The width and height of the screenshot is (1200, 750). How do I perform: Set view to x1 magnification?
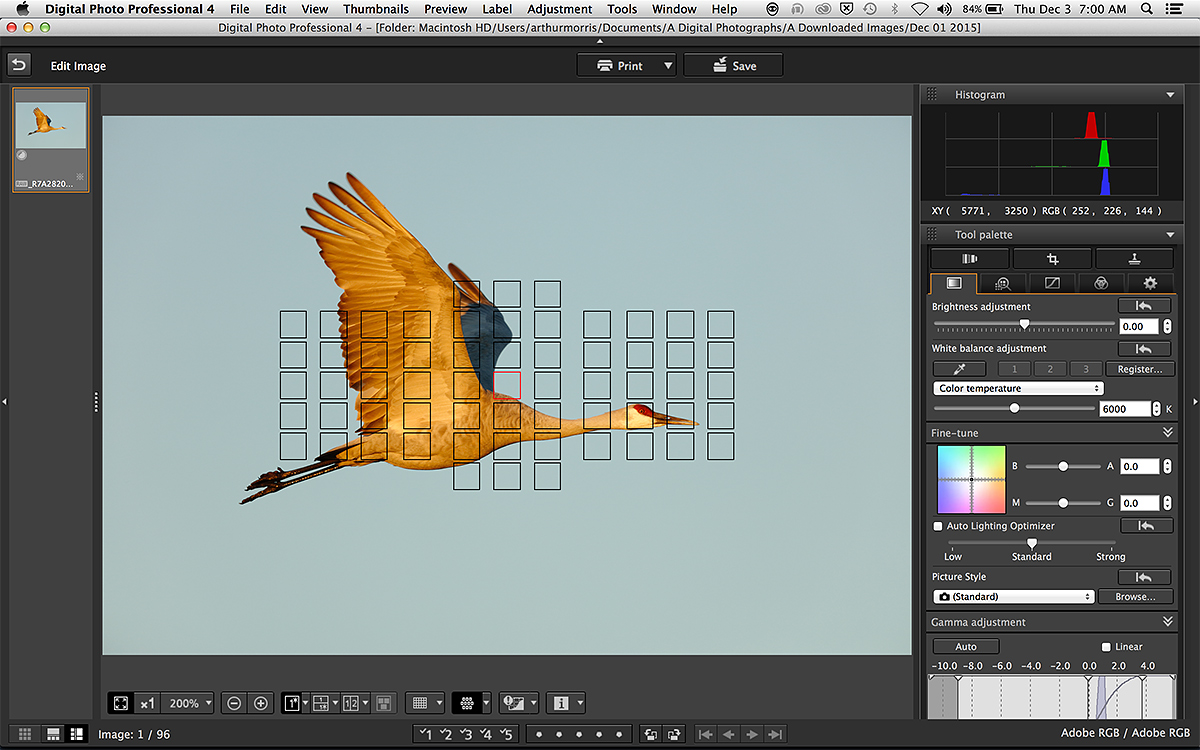click(147, 703)
